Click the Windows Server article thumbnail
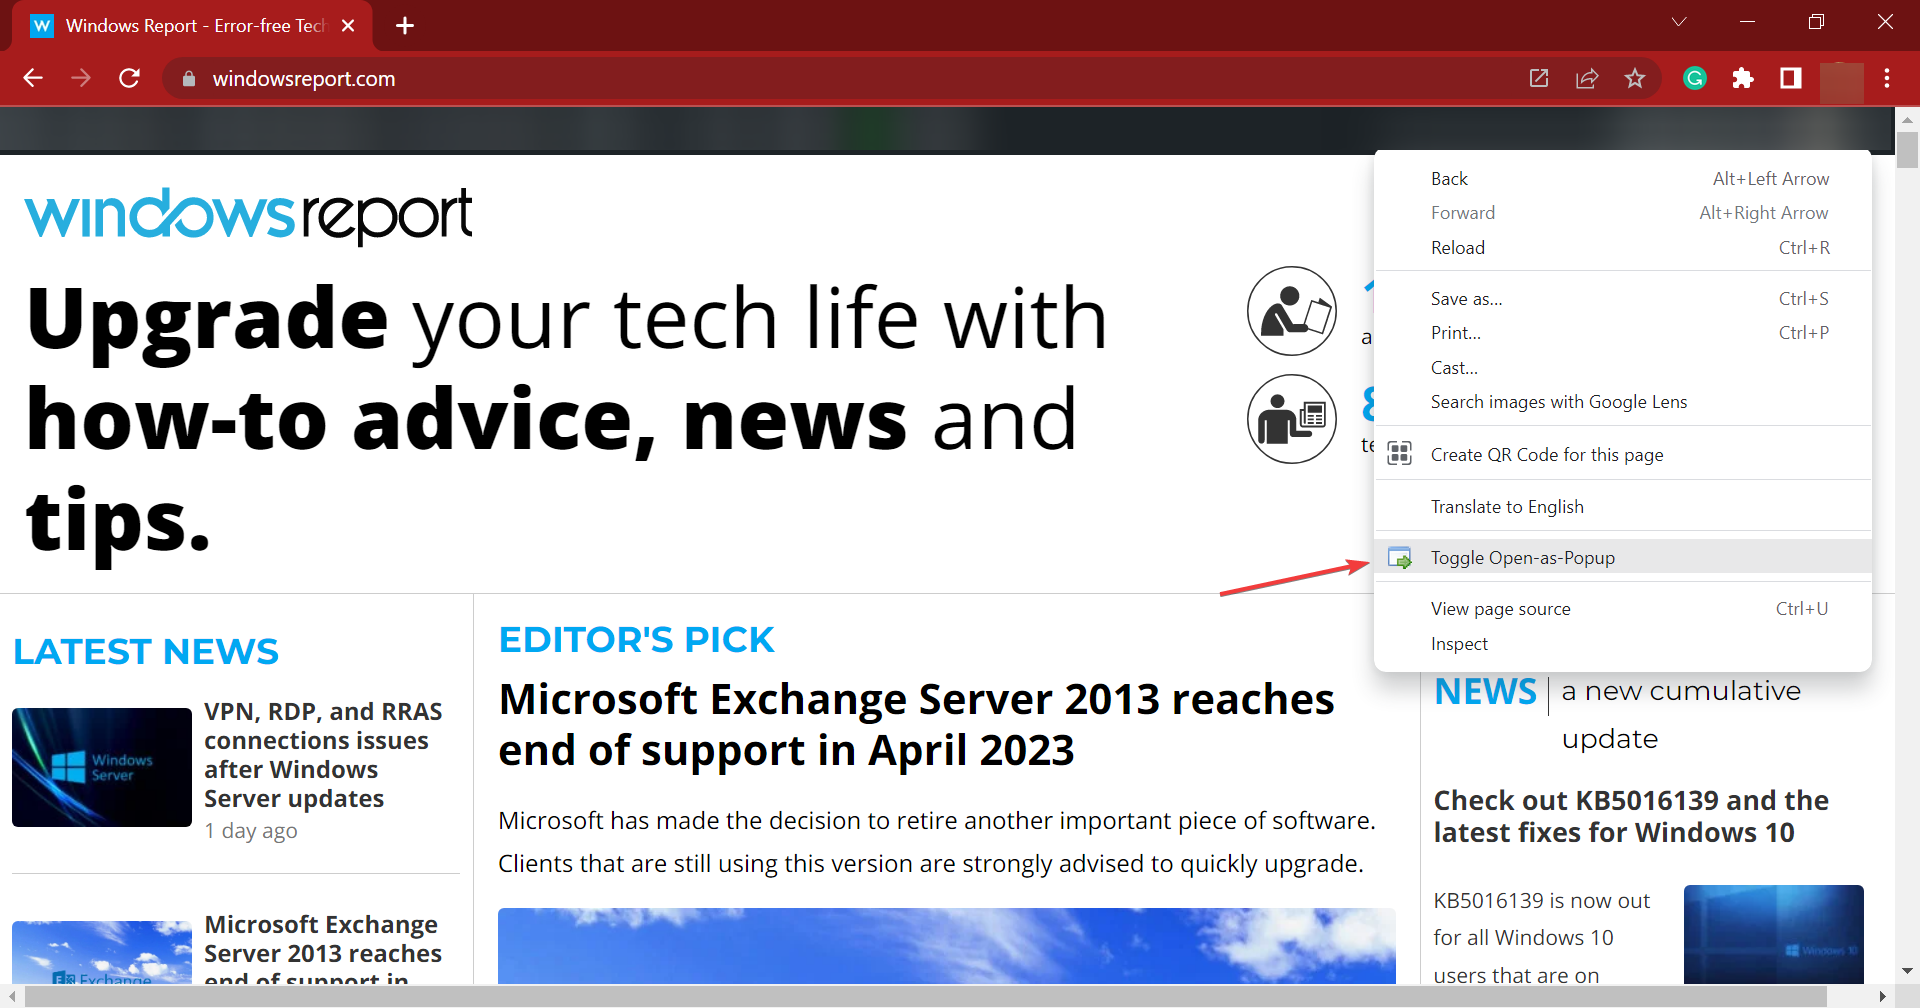Image resolution: width=1920 pixels, height=1008 pixels. (102, 767)
